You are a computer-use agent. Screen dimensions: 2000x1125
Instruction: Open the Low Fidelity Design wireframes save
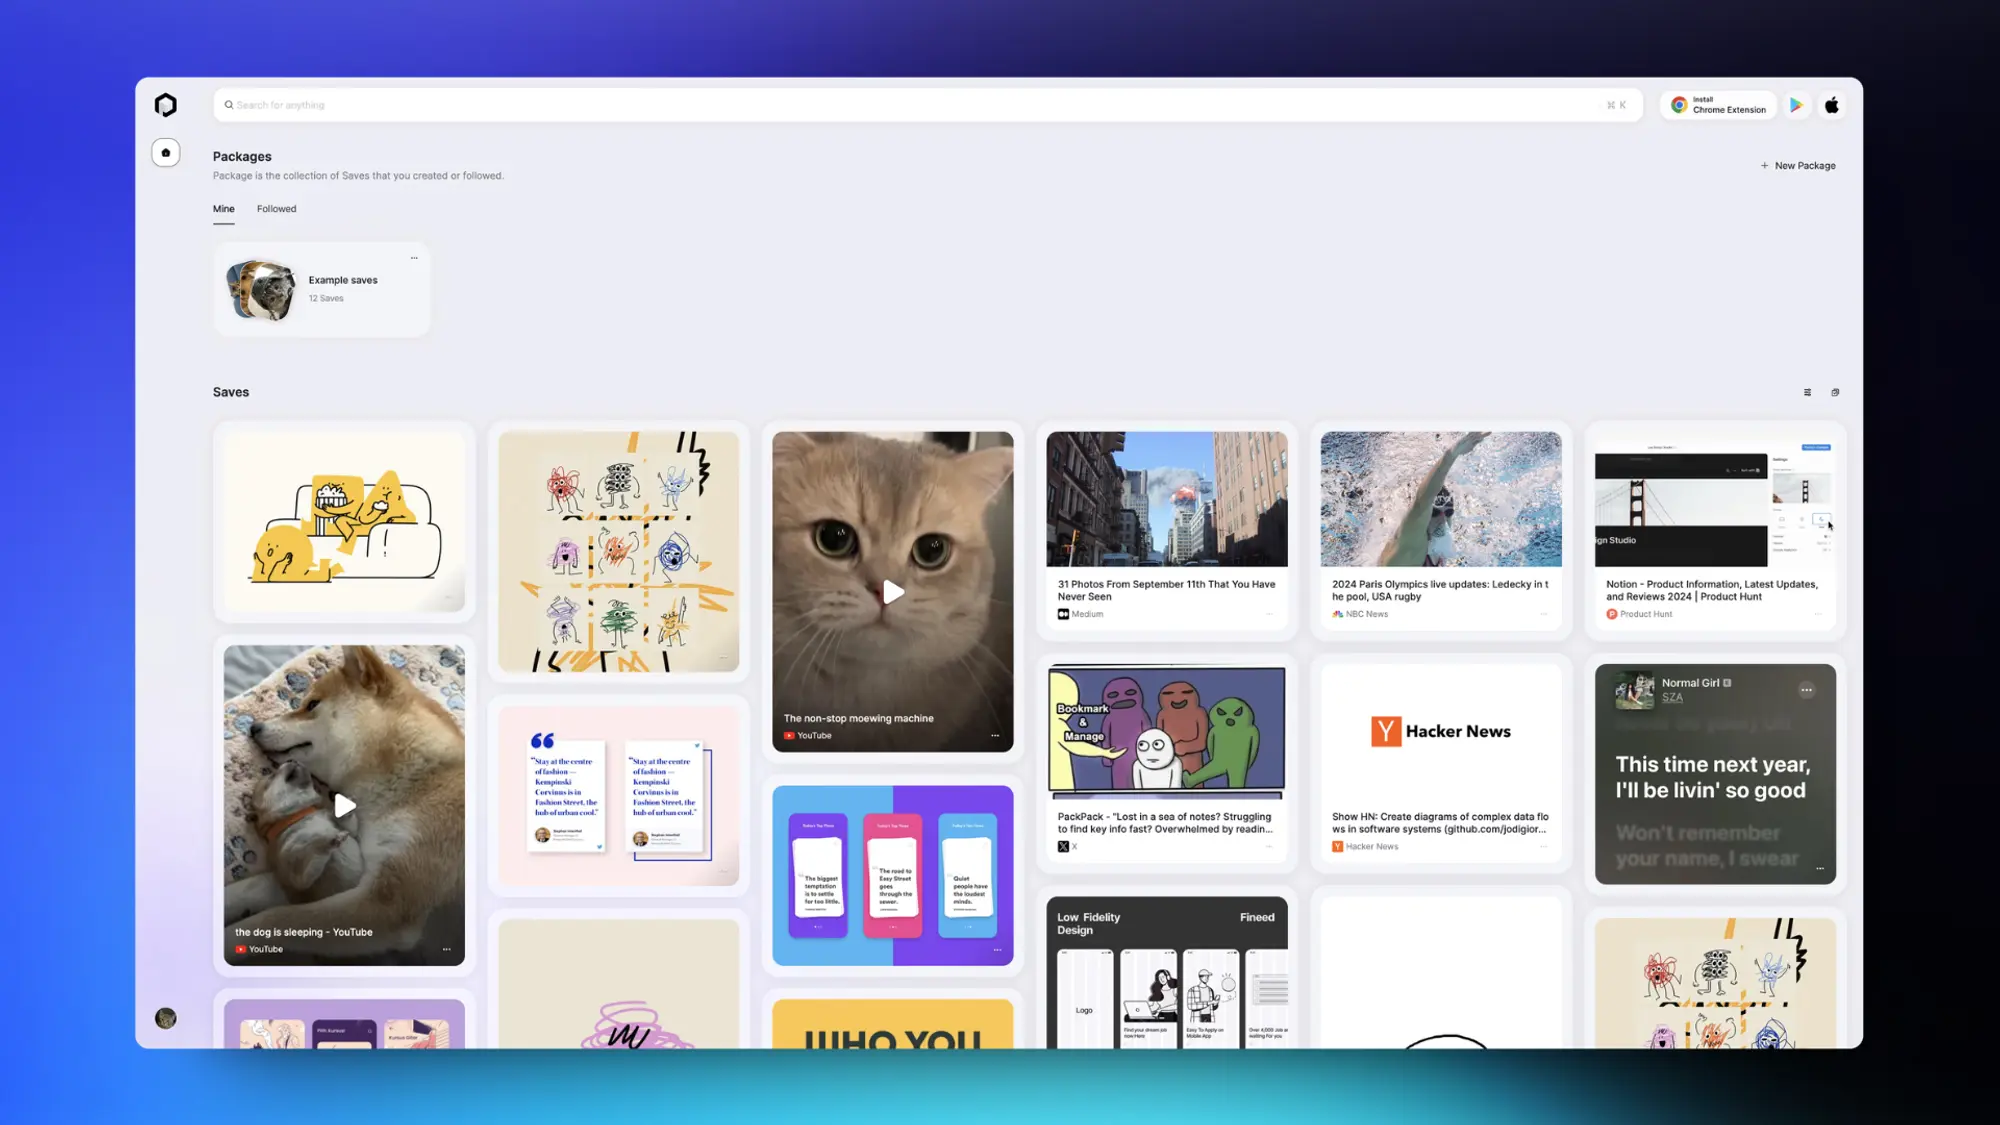[1166, 972]
